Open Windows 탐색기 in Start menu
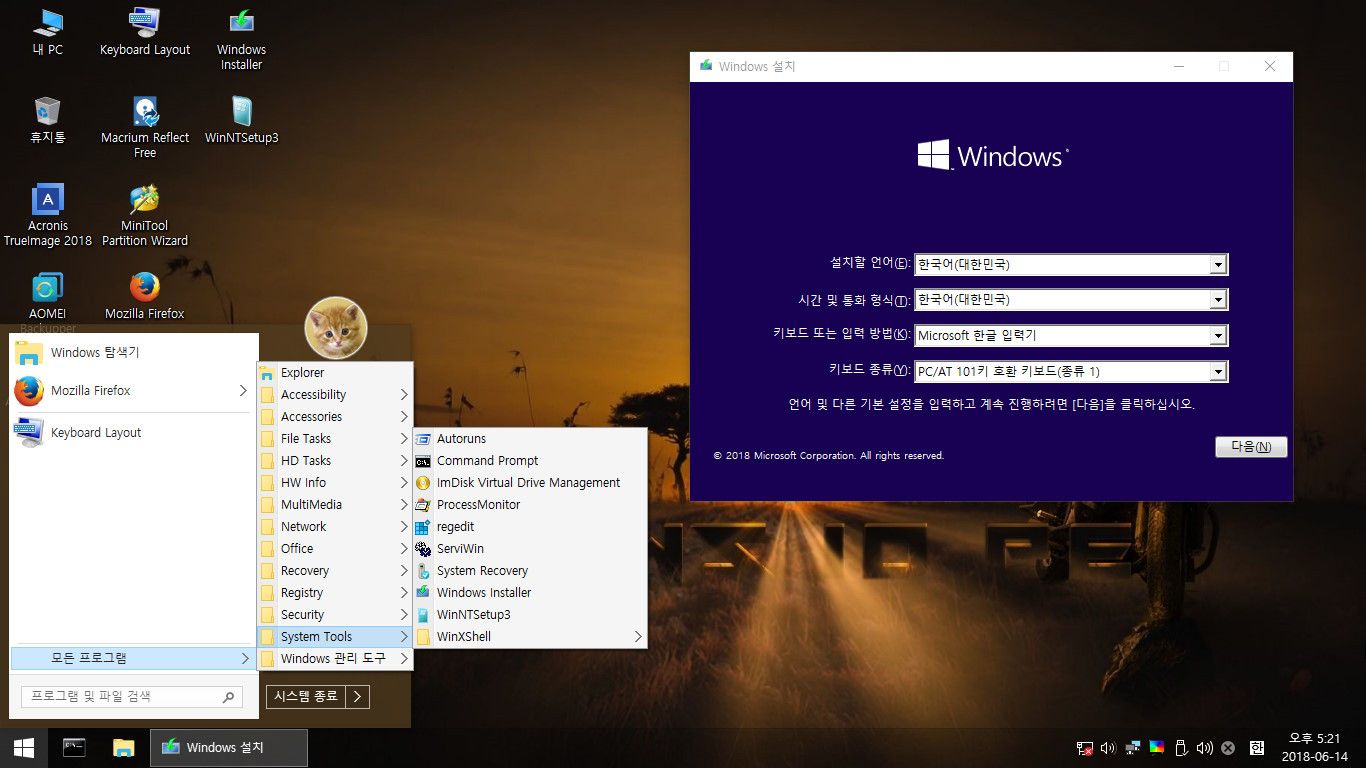1366x768 pixels. (x=132, y=352)
